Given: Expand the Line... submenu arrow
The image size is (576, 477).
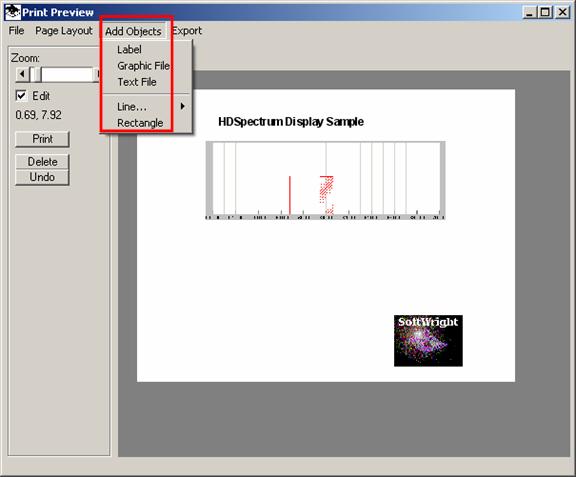Looking at the screenshot, I should [183, 107].
